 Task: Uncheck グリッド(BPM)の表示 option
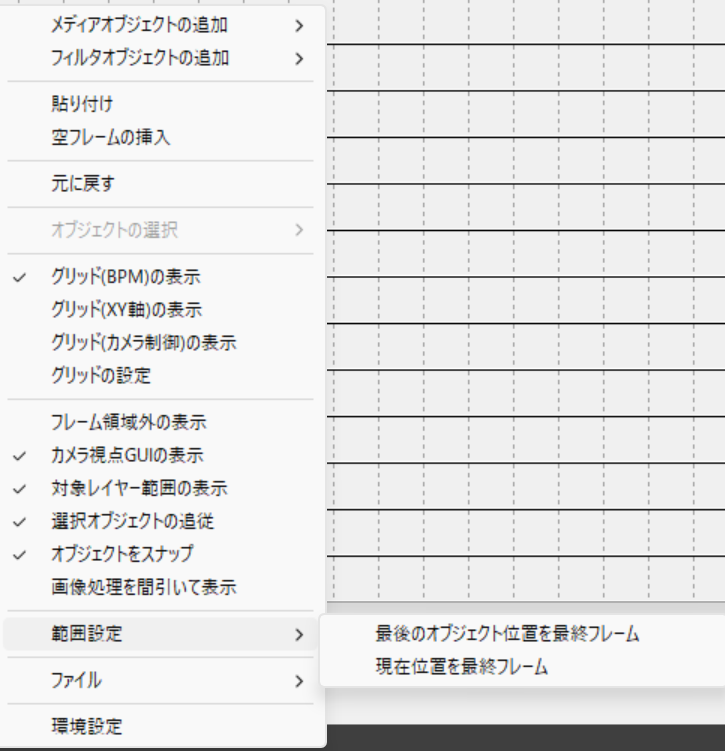pos(131,277)
